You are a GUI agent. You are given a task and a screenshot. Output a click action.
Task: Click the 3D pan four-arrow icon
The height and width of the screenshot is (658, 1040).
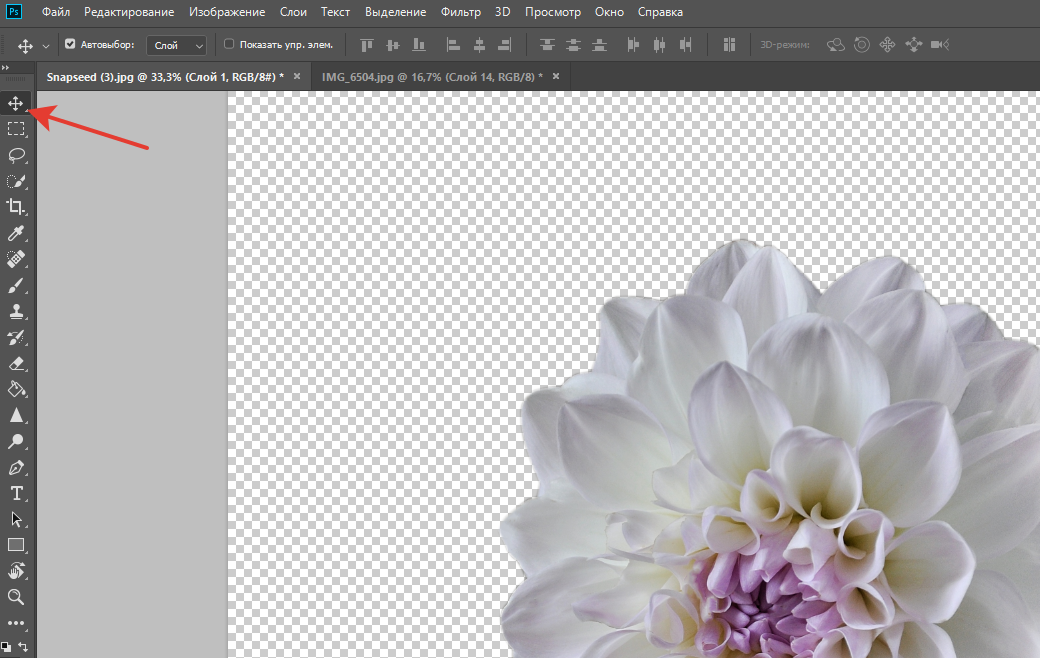tap(887, 45)
